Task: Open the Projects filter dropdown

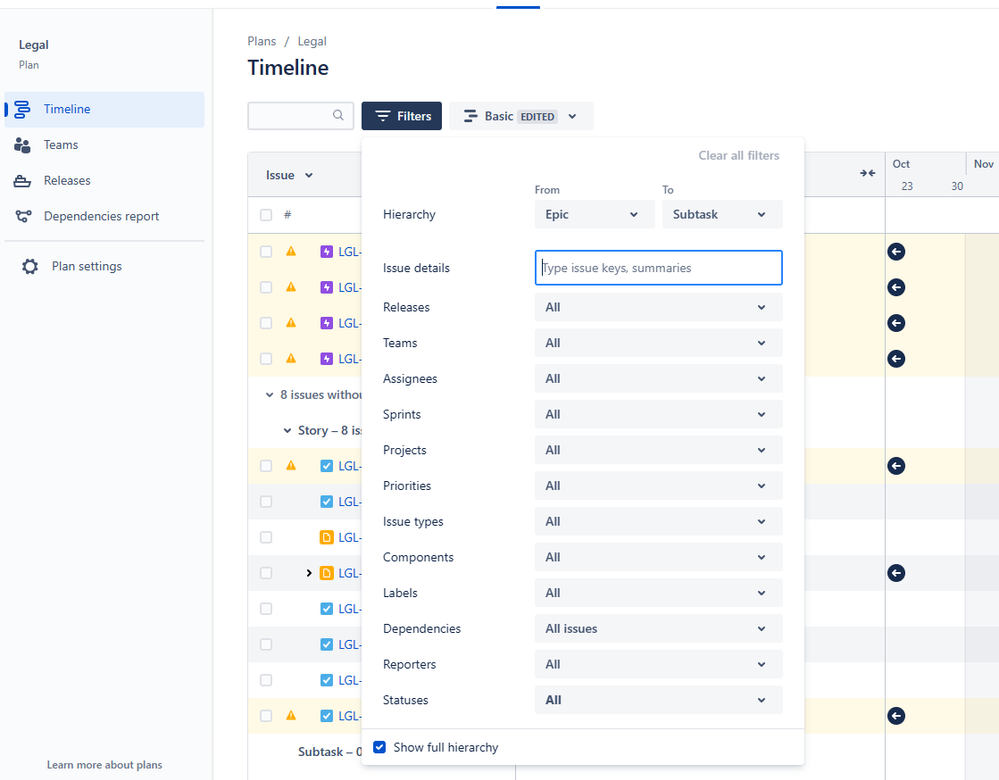Action: click(x=658, y=450)
